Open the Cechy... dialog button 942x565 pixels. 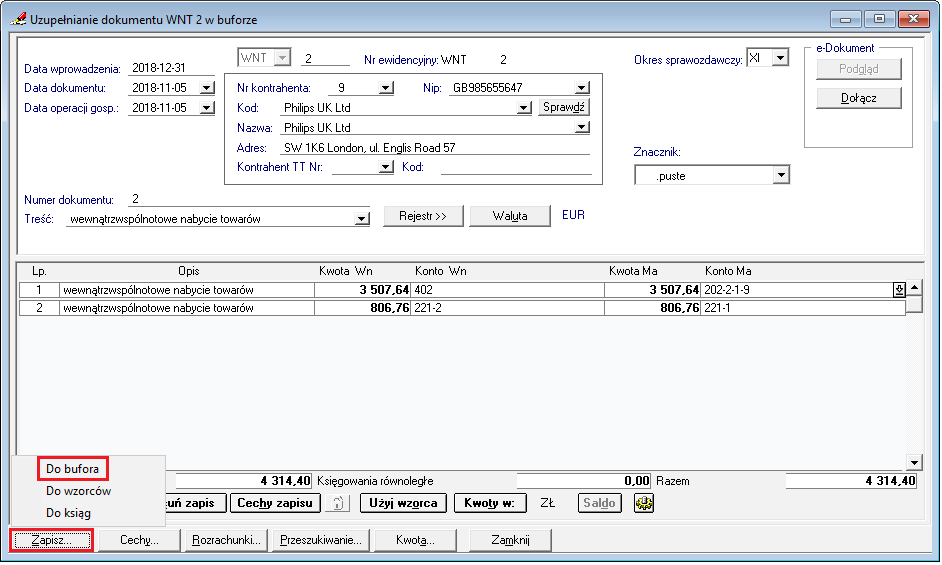(139, 540)
